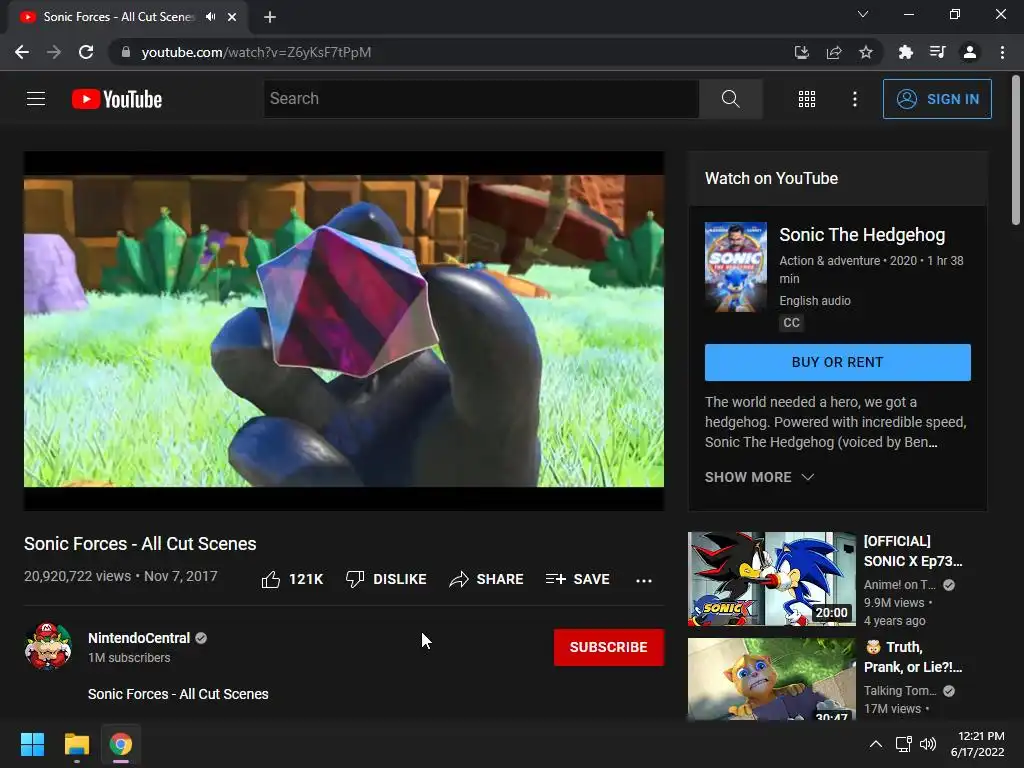Screen dimensions: 1024x768
Task: Go back in browser history
Action: tap(22, 52)
